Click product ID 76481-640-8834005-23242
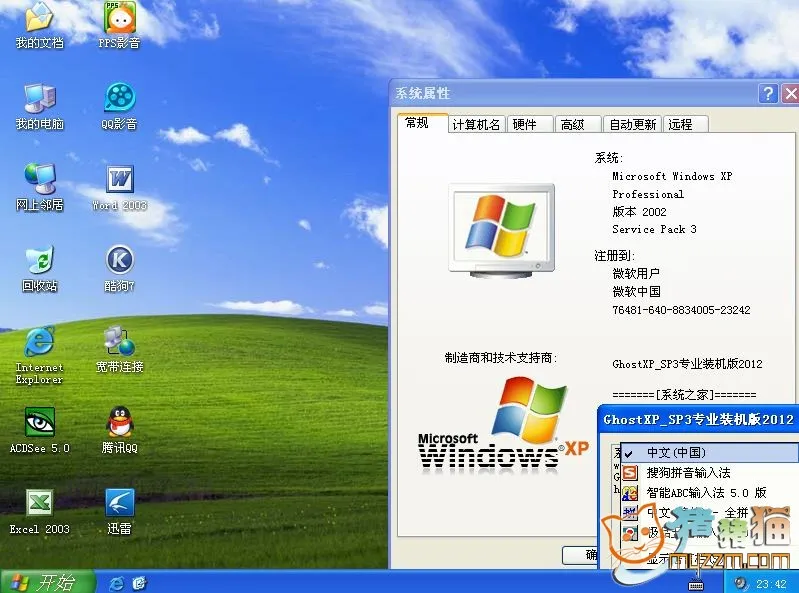 [x=681, y=310]
